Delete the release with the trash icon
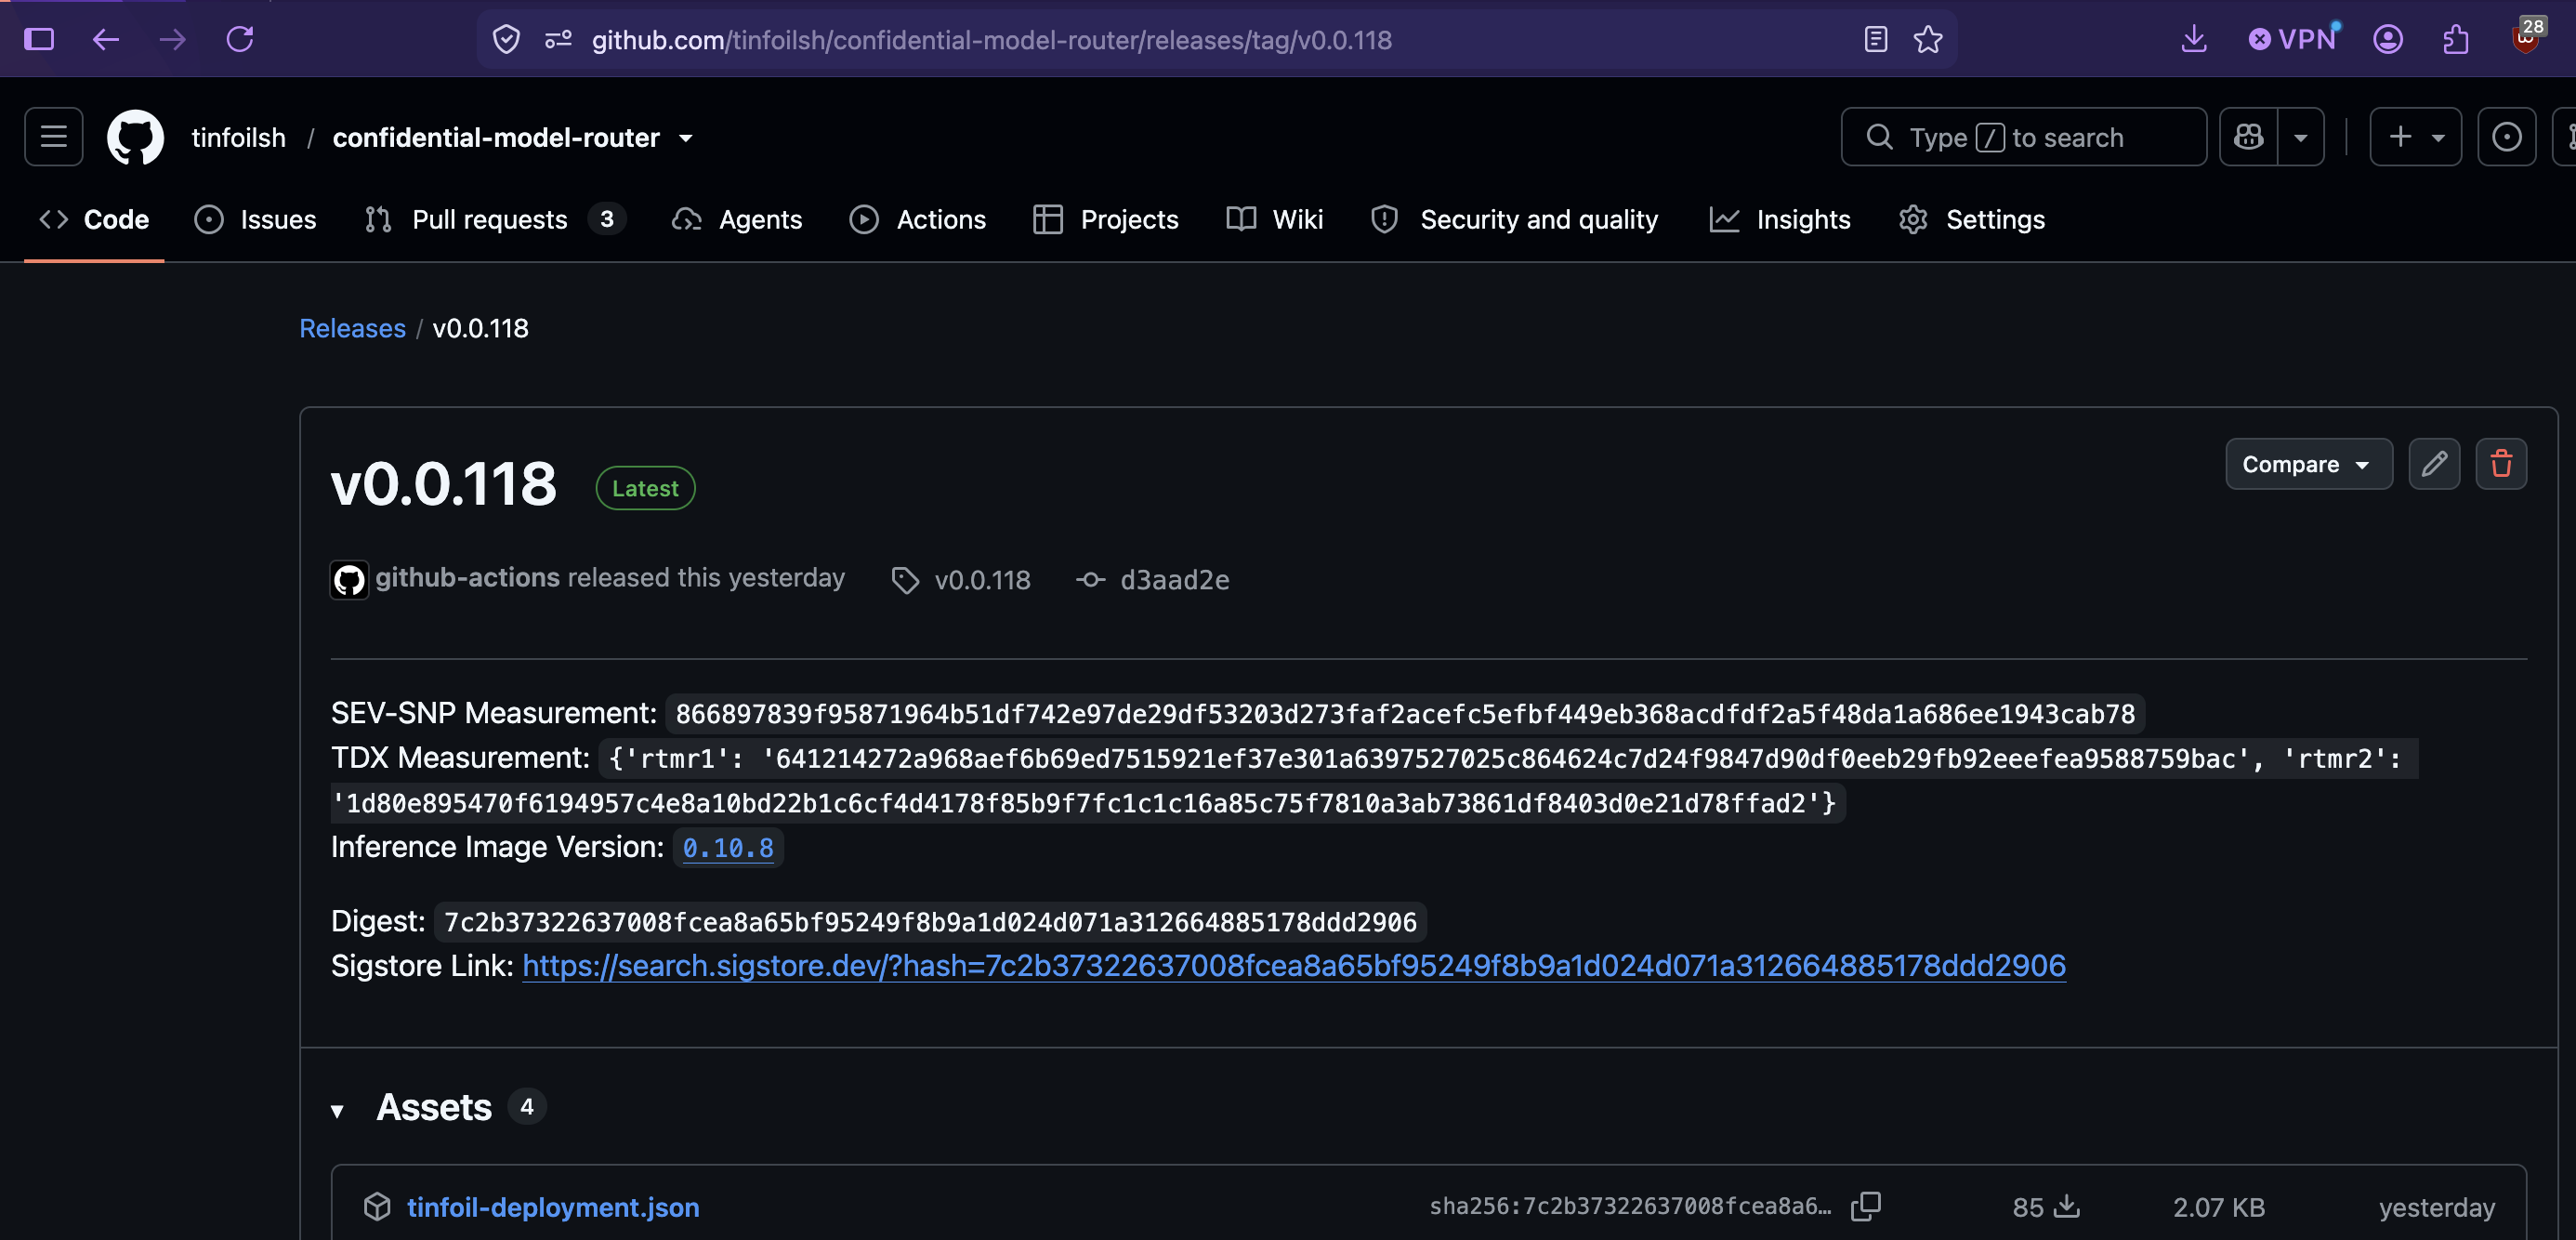Image resolution: width=2576 pixels, height=1240 pixels. tap(2501, 464)
